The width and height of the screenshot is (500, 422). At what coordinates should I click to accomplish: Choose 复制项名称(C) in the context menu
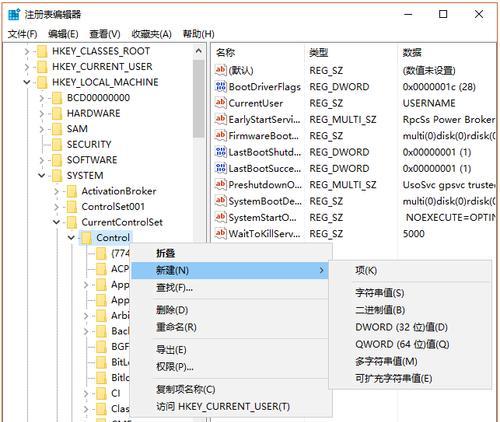230,389
